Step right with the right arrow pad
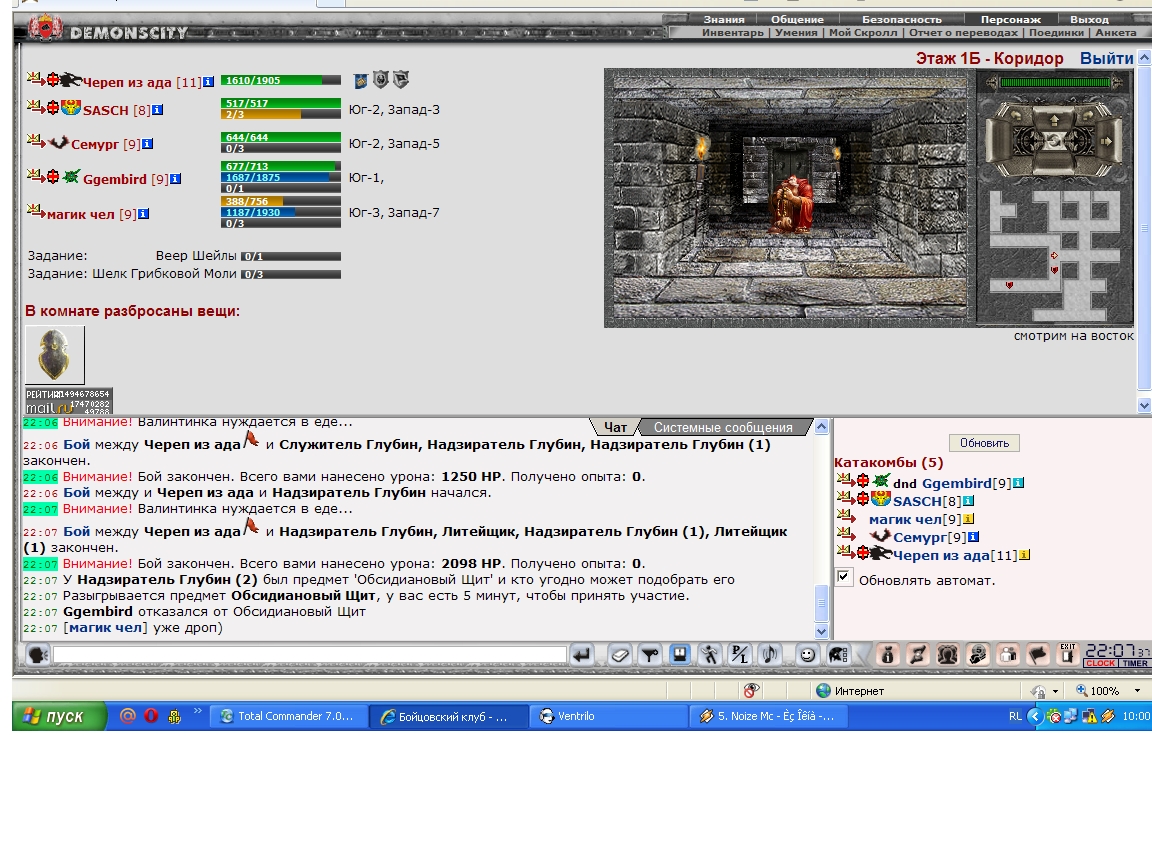Screen dimensions: 1152x864 tap(1106, 140)
